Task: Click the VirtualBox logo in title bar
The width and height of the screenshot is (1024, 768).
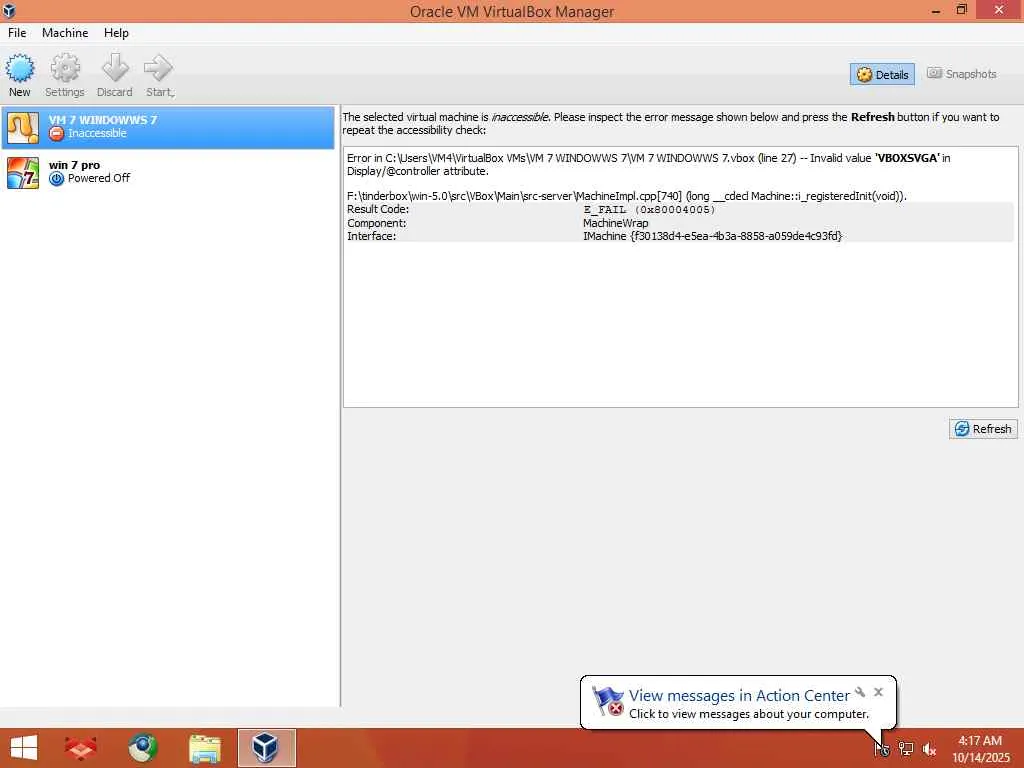Action: (9, 10)
